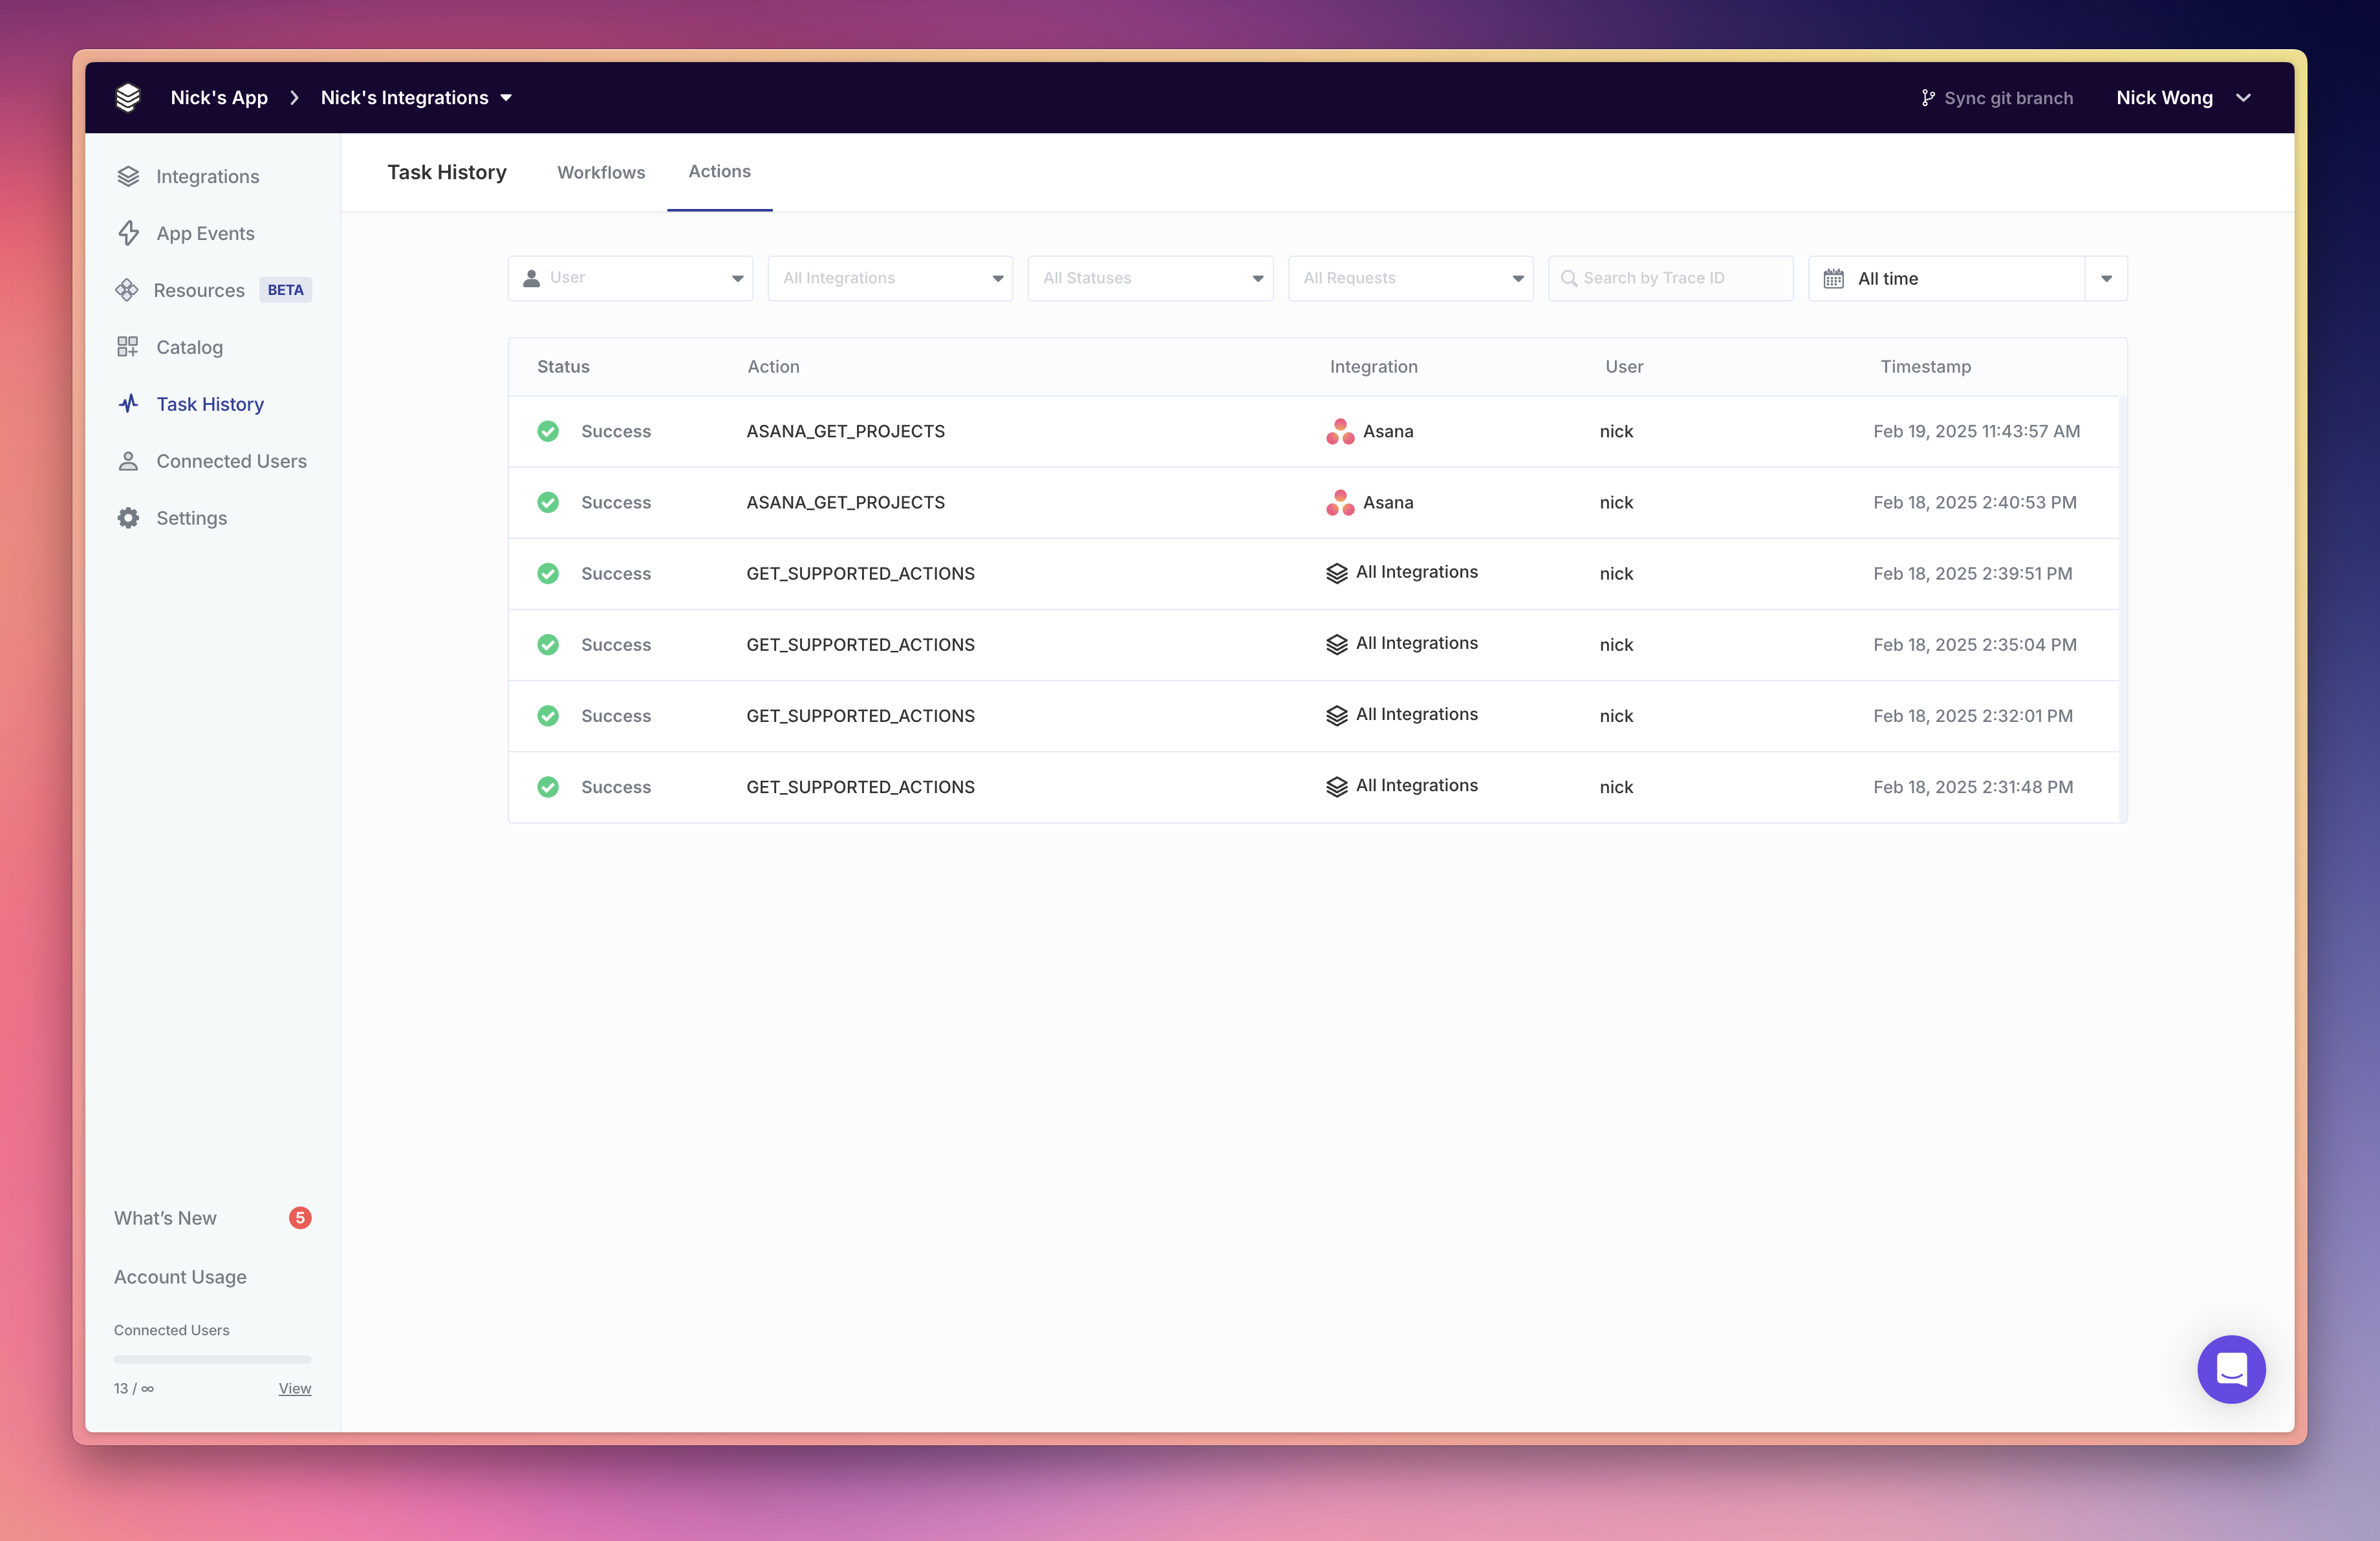Click the Action column header
Viewport: 2380px width, 1541px height.
pyautogui.click(x=773, y=366)
